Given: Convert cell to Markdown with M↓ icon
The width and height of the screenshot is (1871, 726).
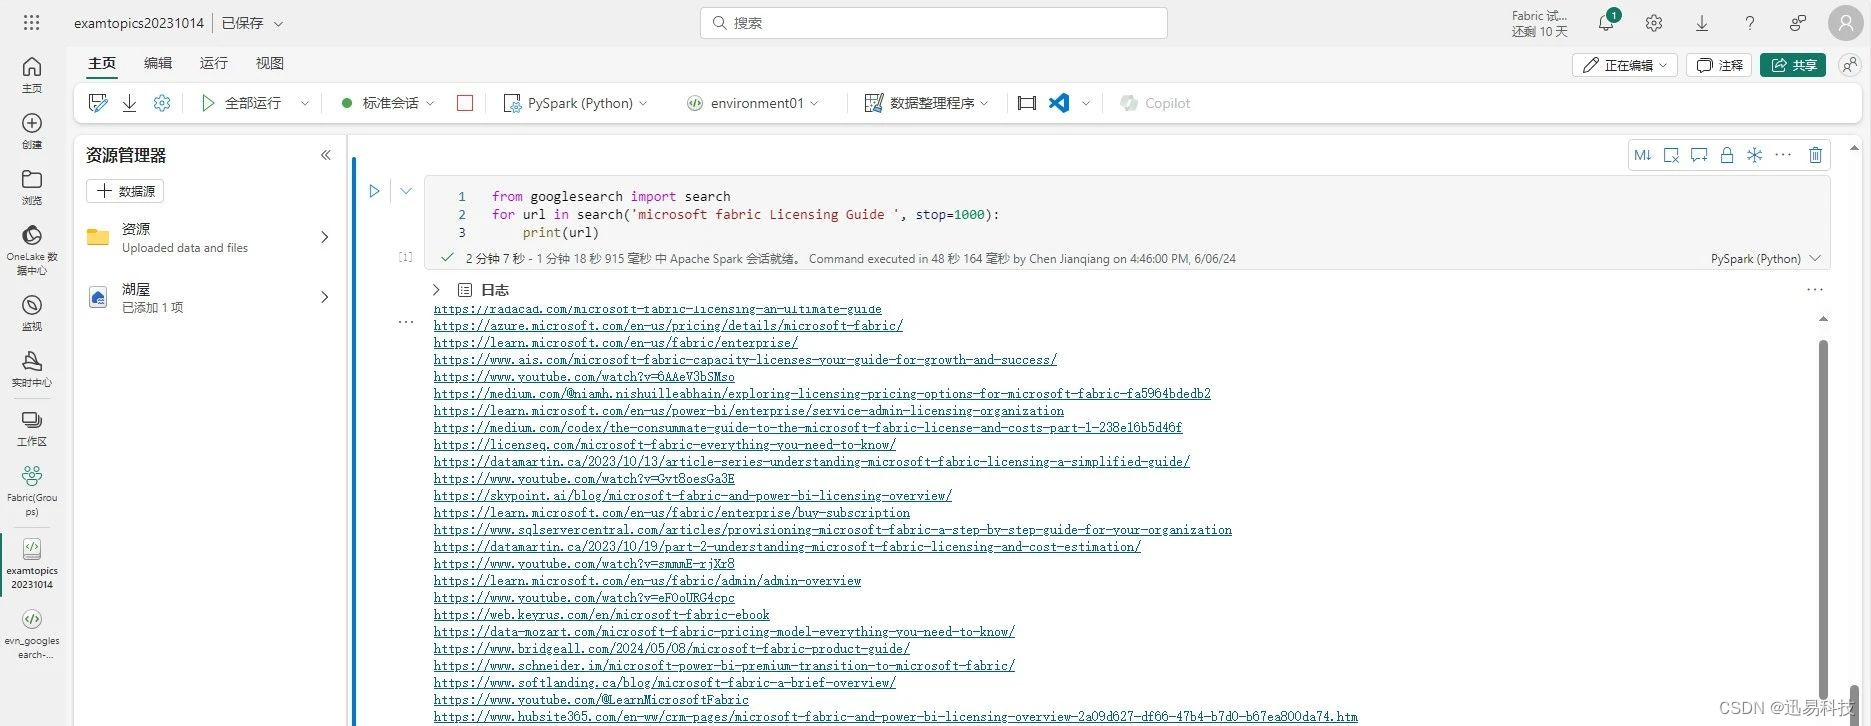Looking at the screenshot, I should coord(1643,155).
